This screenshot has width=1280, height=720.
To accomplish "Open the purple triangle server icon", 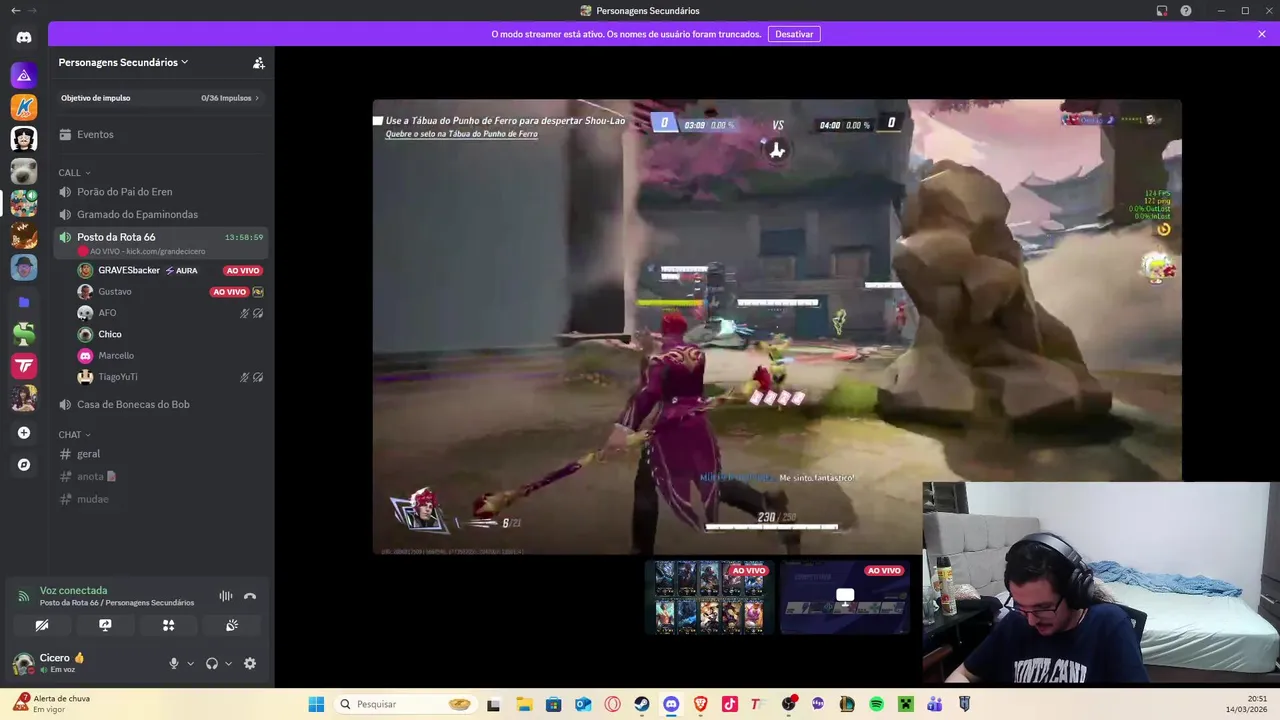I will pos(24,75).
